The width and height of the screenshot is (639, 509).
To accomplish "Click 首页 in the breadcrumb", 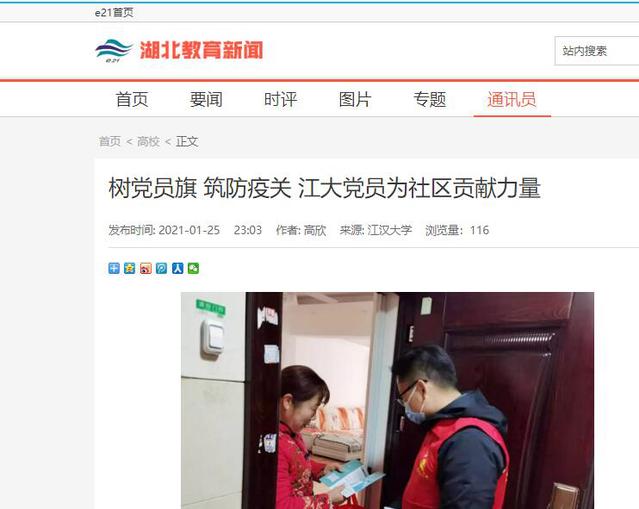I will (110, 141).
